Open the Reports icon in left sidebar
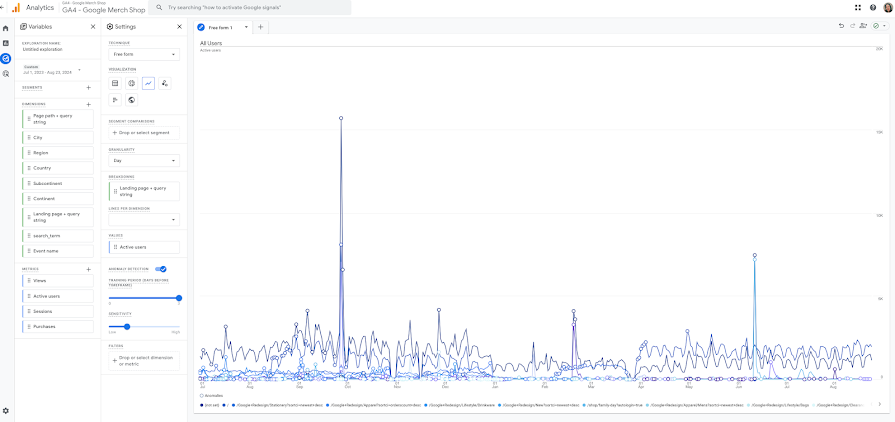Image resolution: width=895 pixels, height=422 pixels. tap(6, 43)
